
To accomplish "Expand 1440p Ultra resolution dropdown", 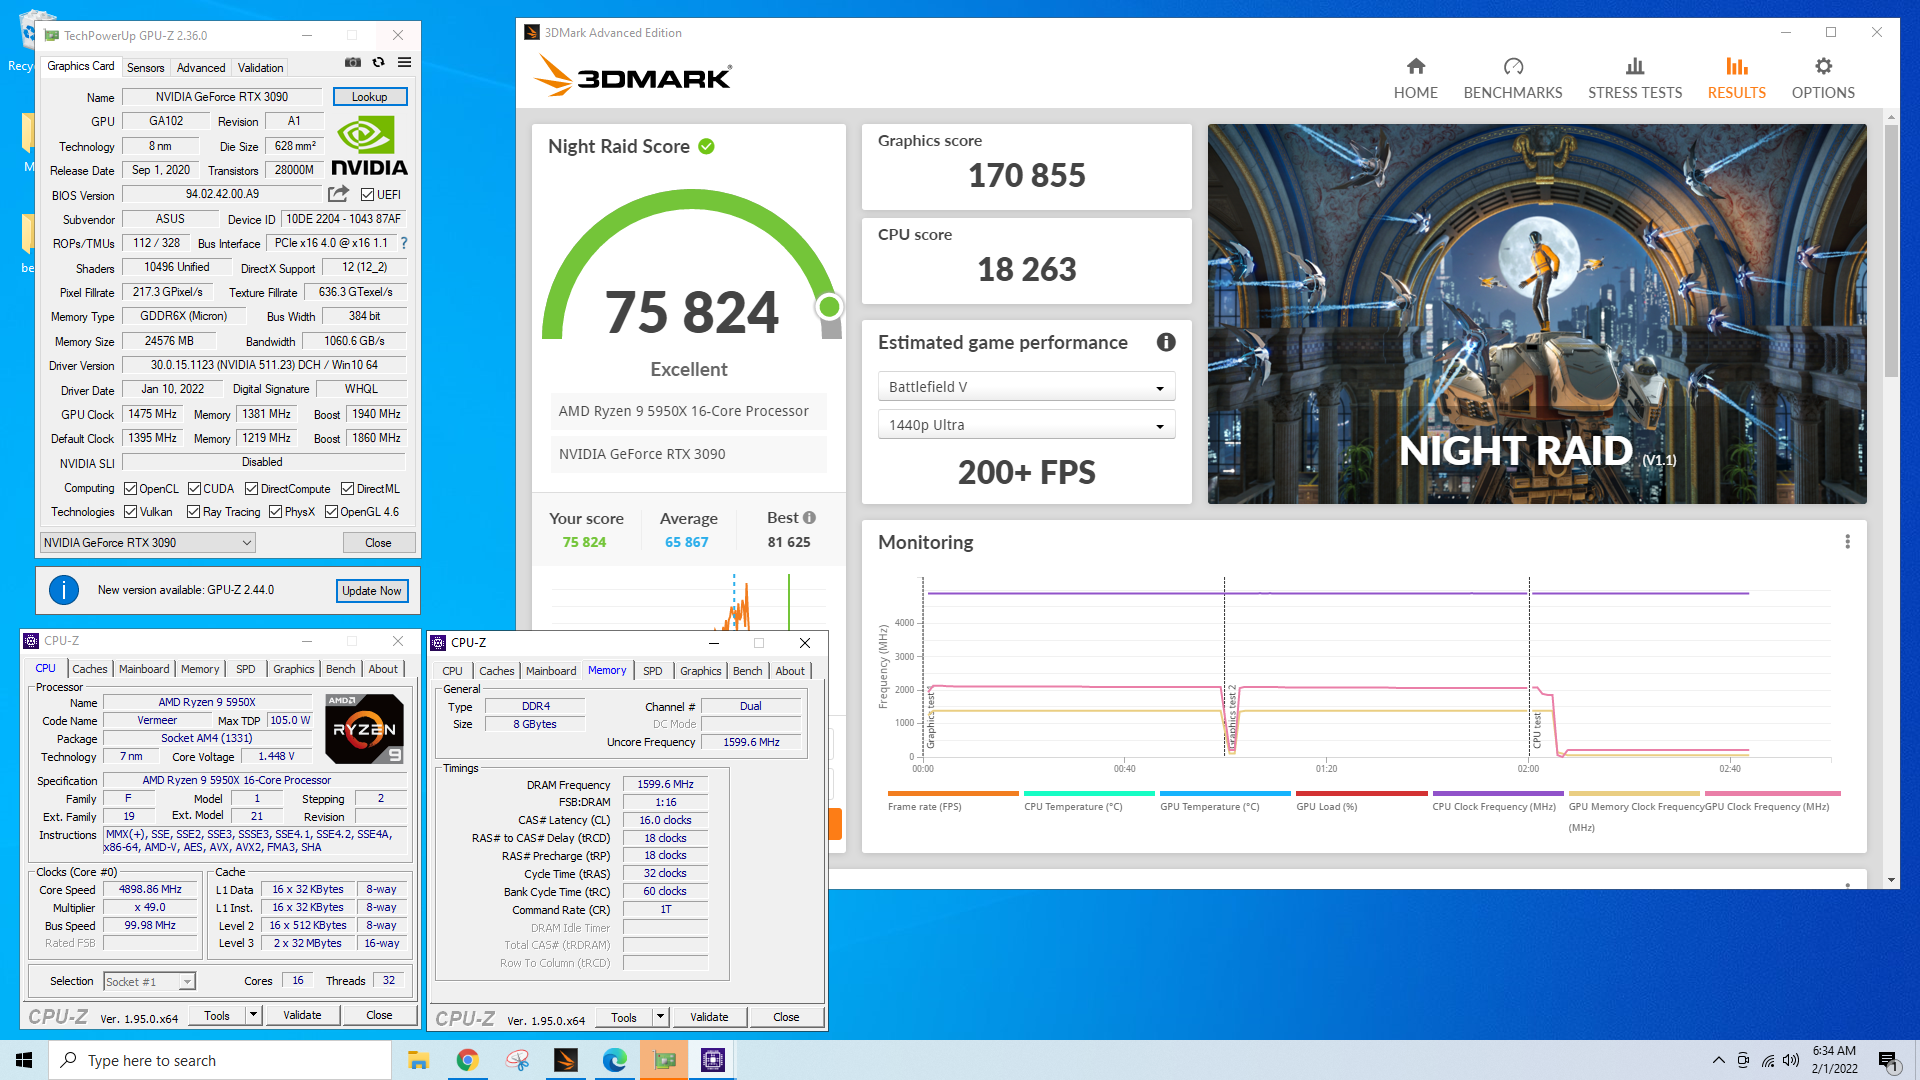I will (x=1026, y=425).
